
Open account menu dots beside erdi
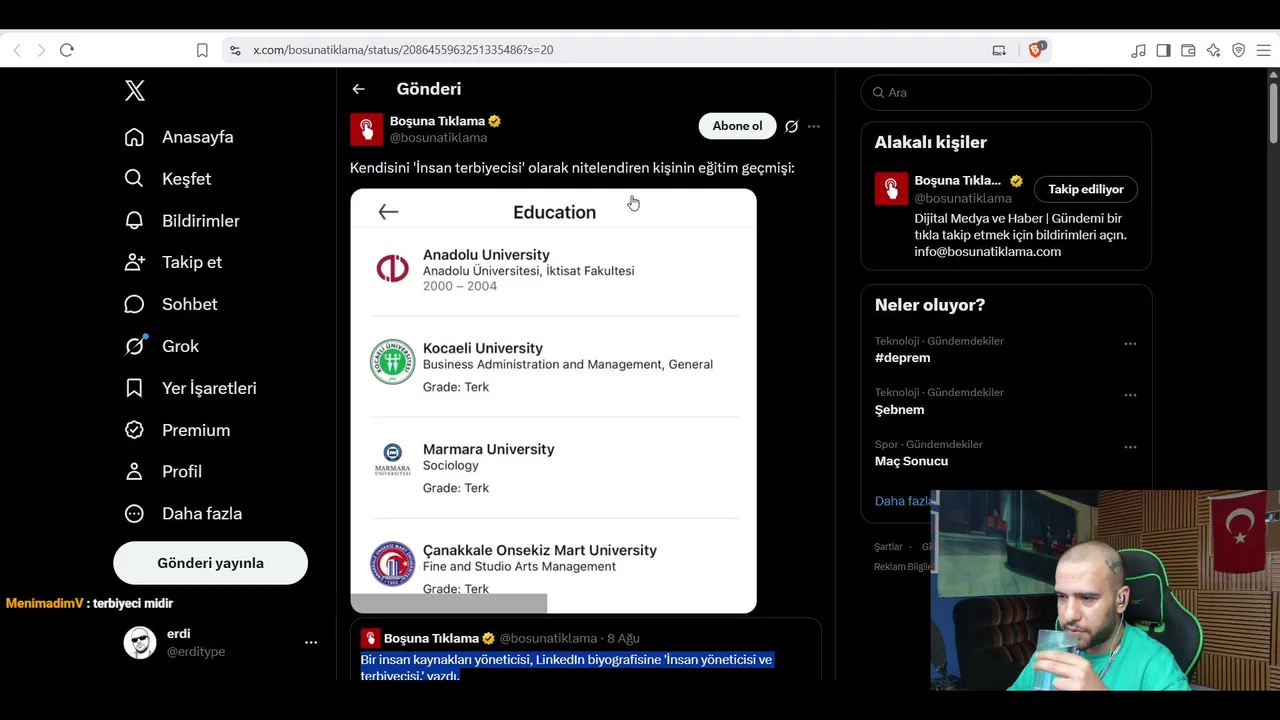[x=311, y=642]
